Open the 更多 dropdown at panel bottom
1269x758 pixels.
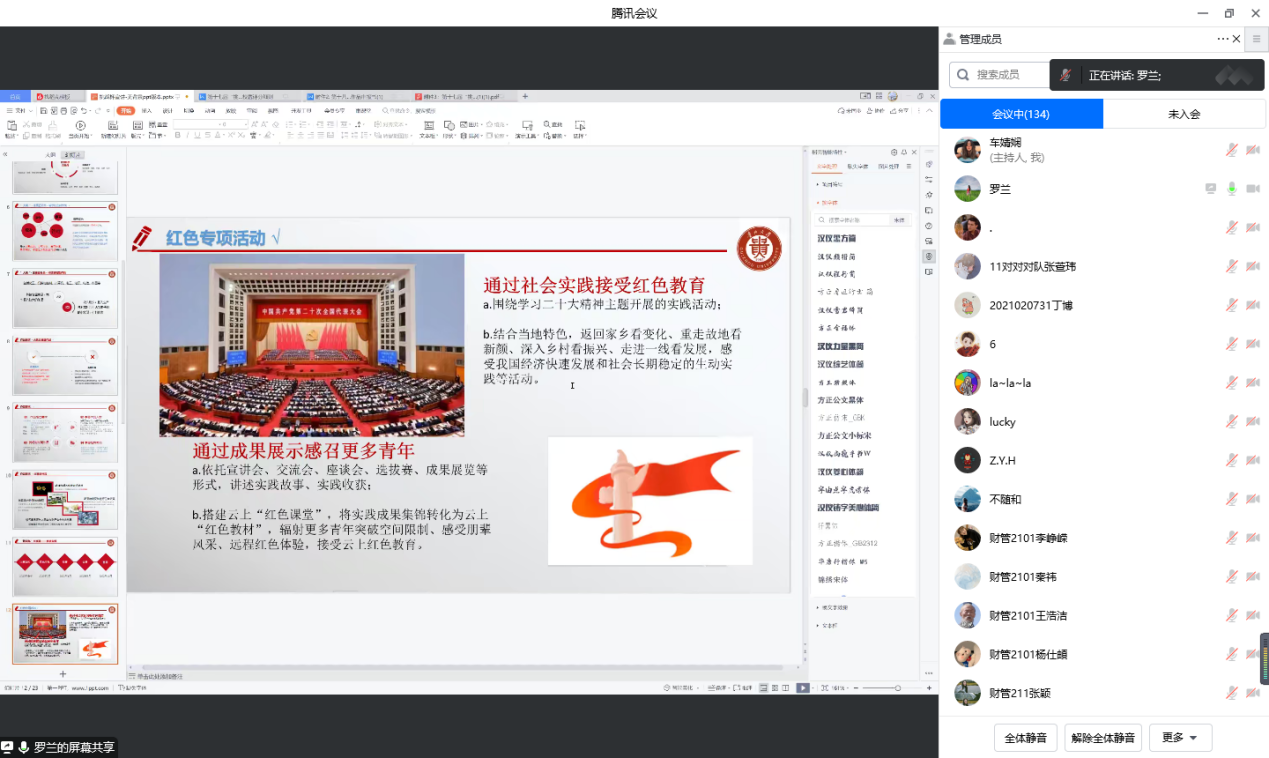pyautogui.click(x=1180, y=738)
